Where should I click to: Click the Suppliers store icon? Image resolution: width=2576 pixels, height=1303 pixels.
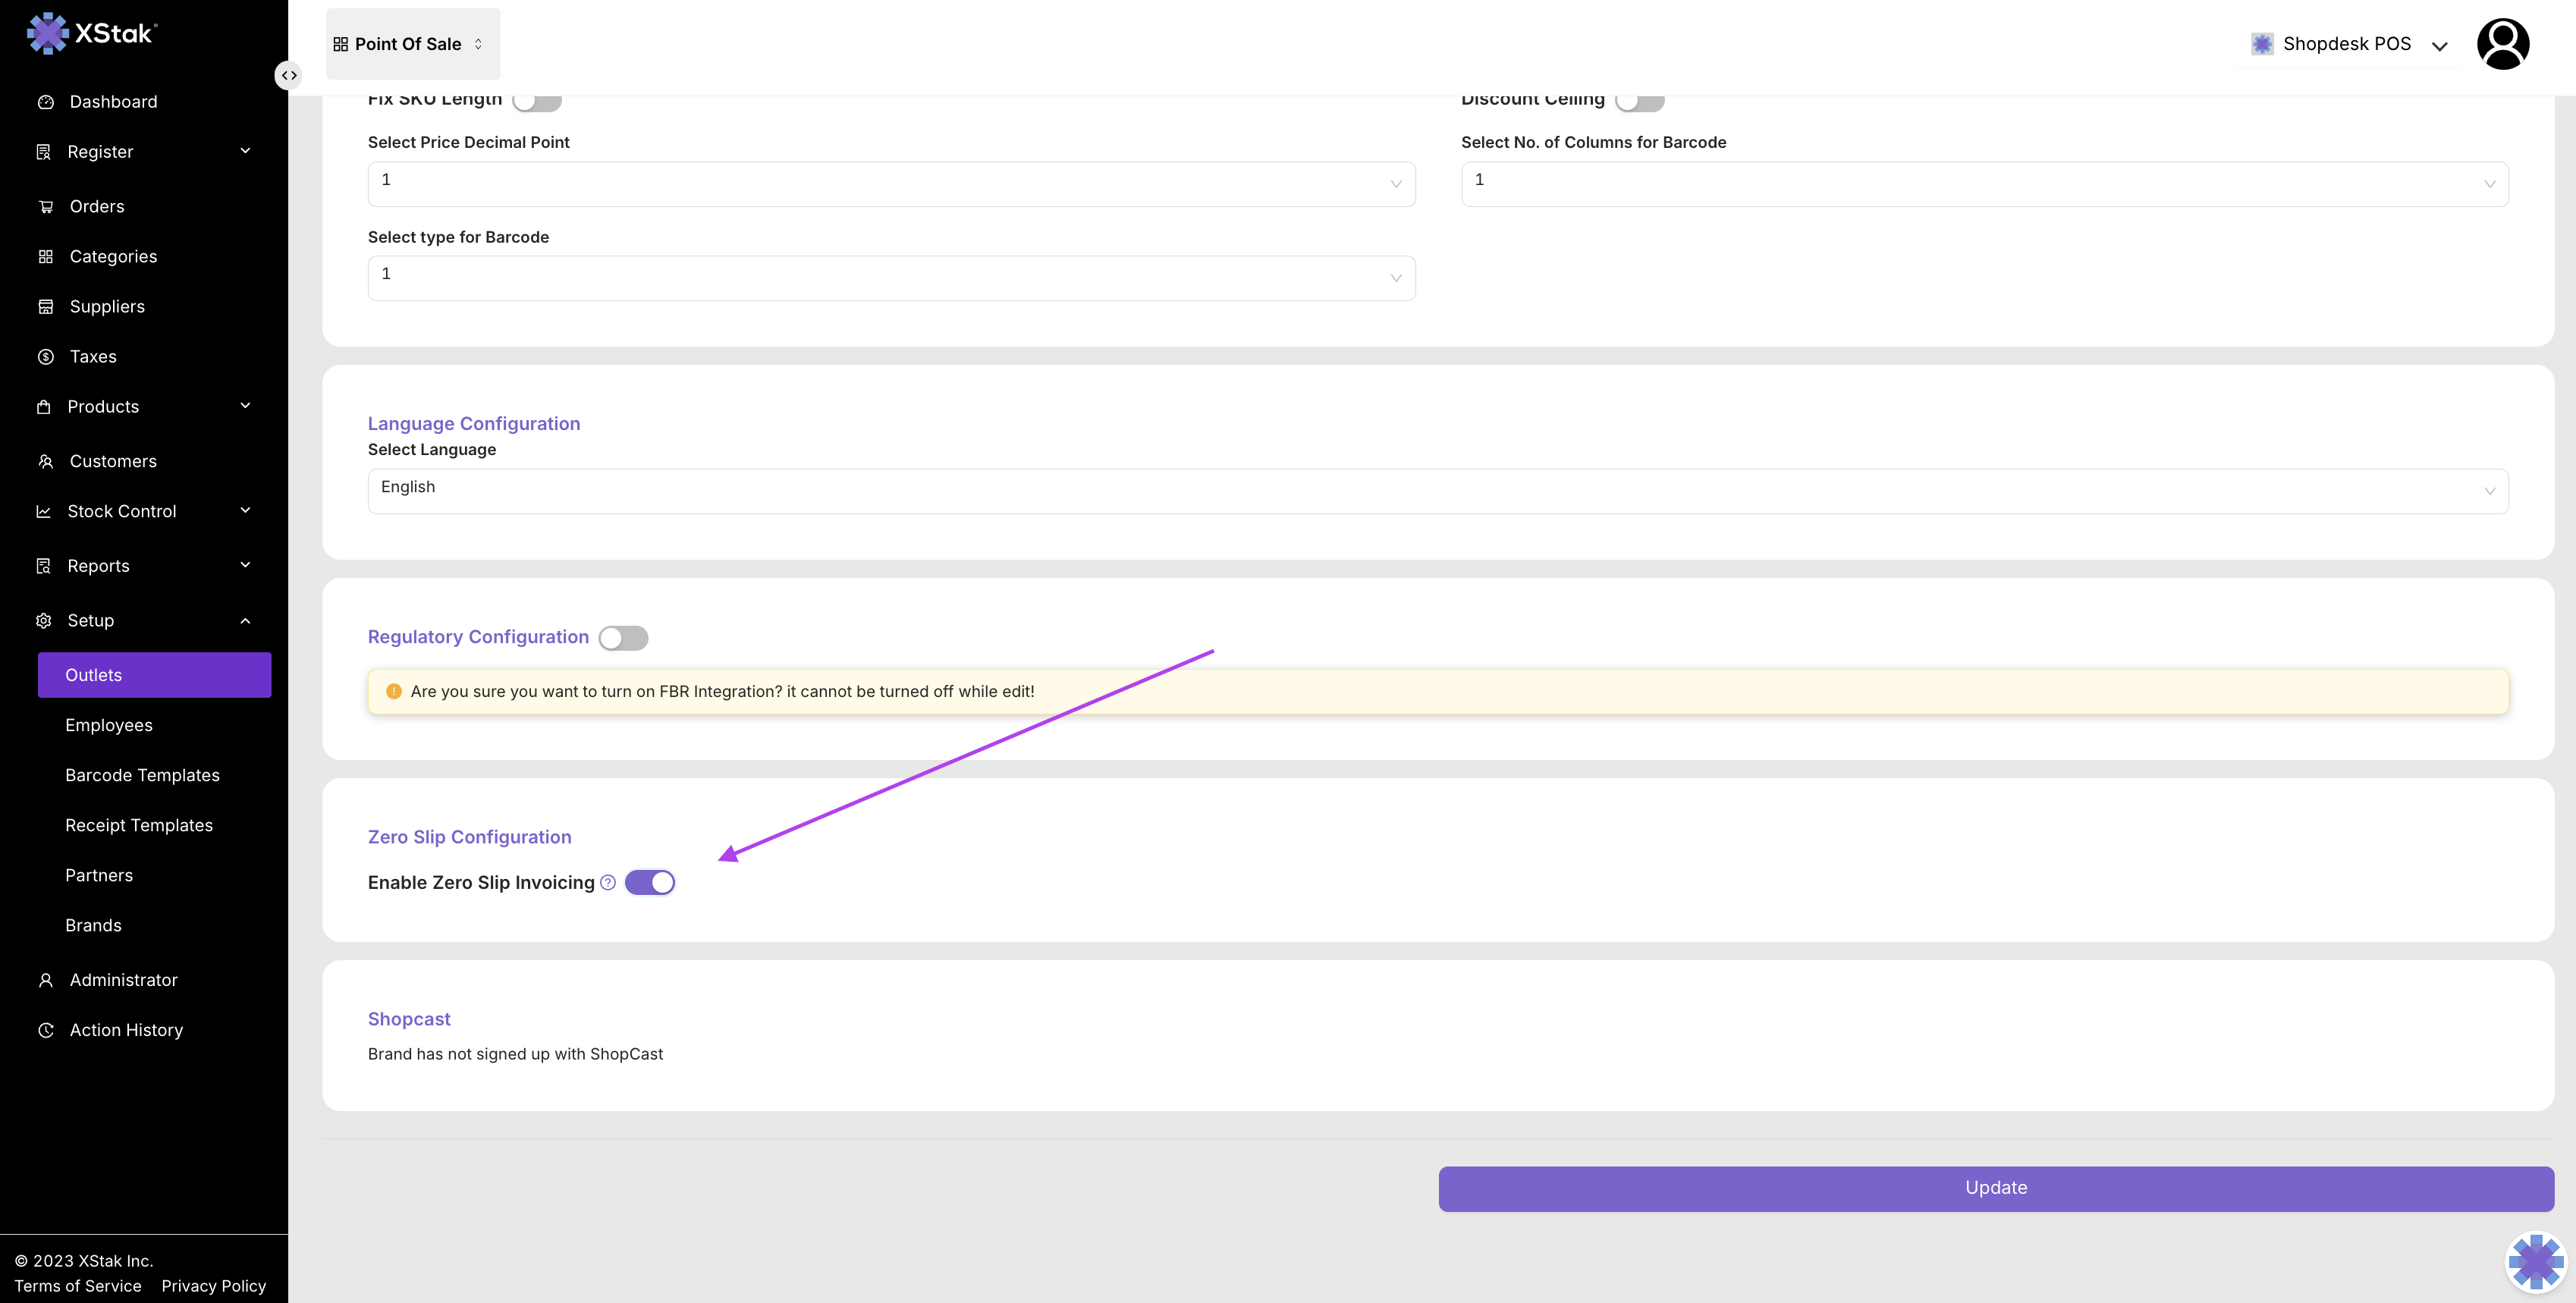point(45,307)
